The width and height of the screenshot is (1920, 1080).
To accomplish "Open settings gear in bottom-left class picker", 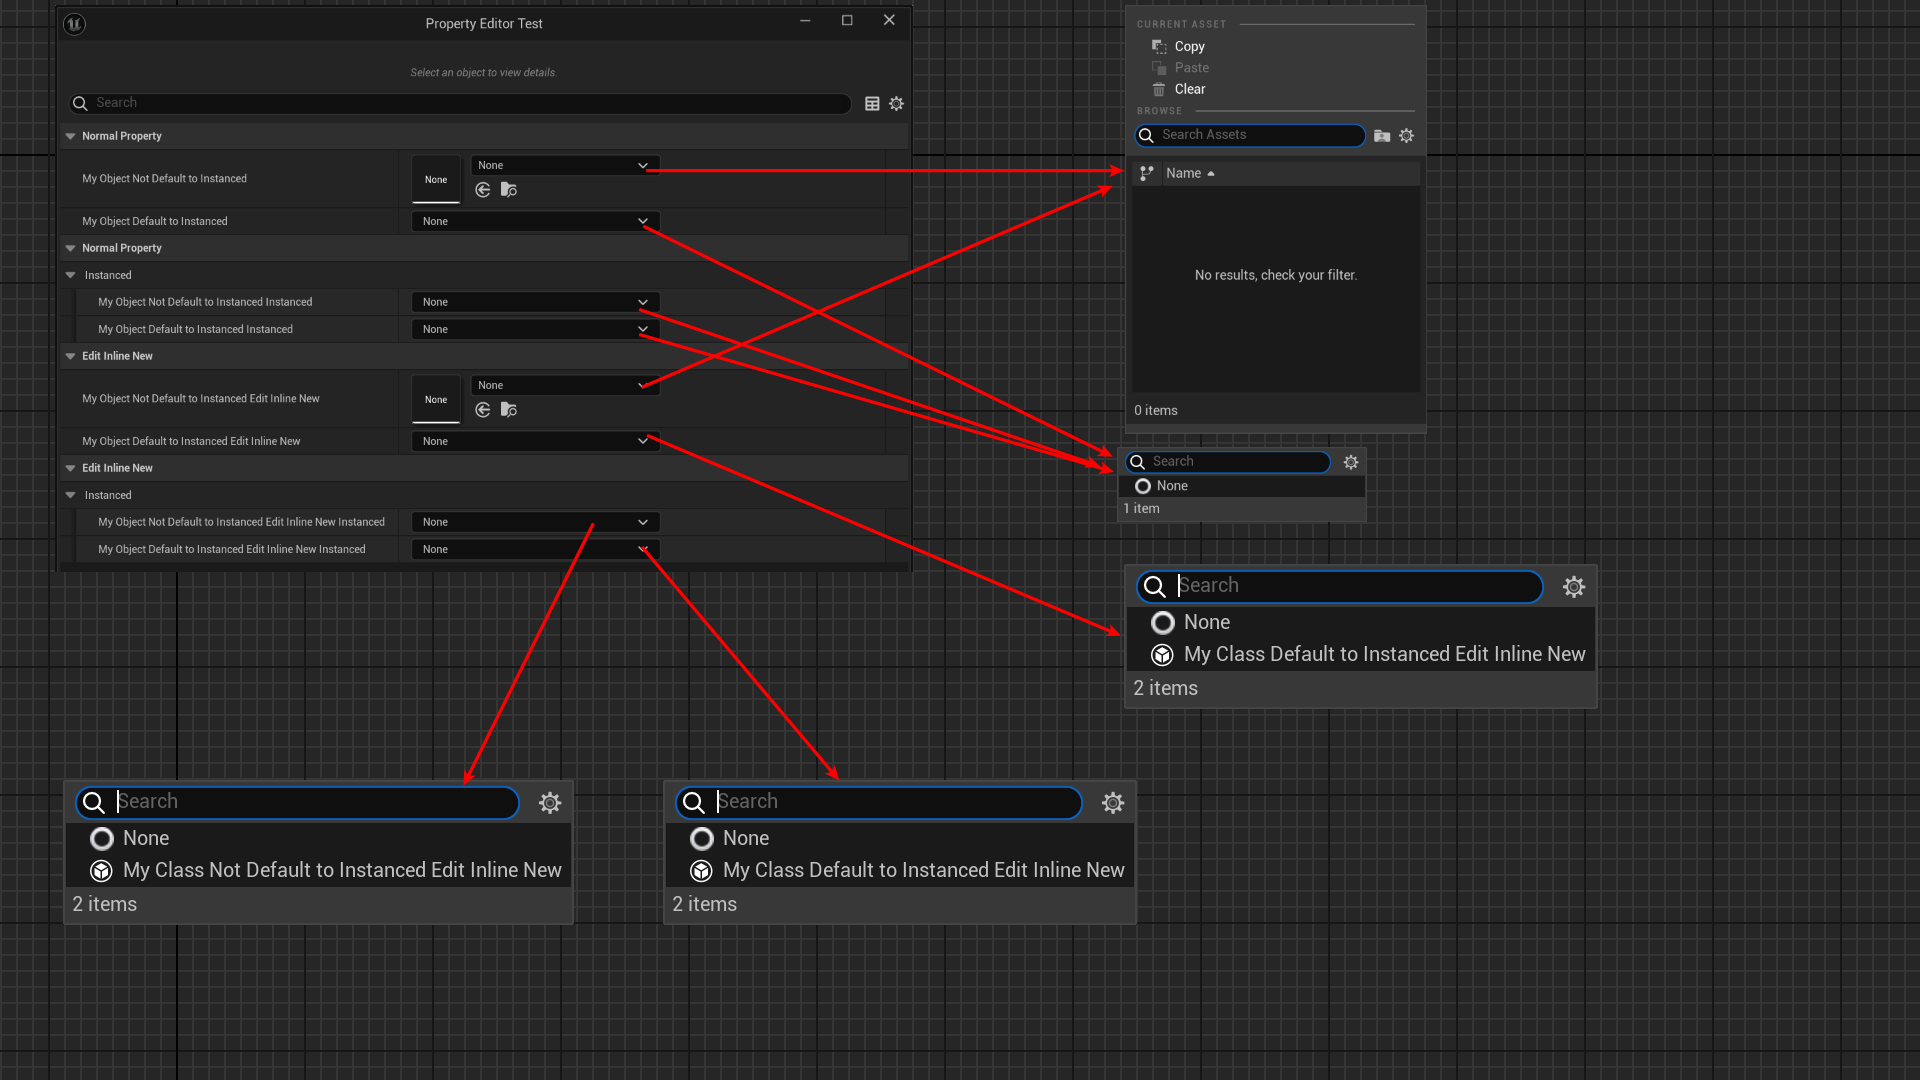I will 550,803.
